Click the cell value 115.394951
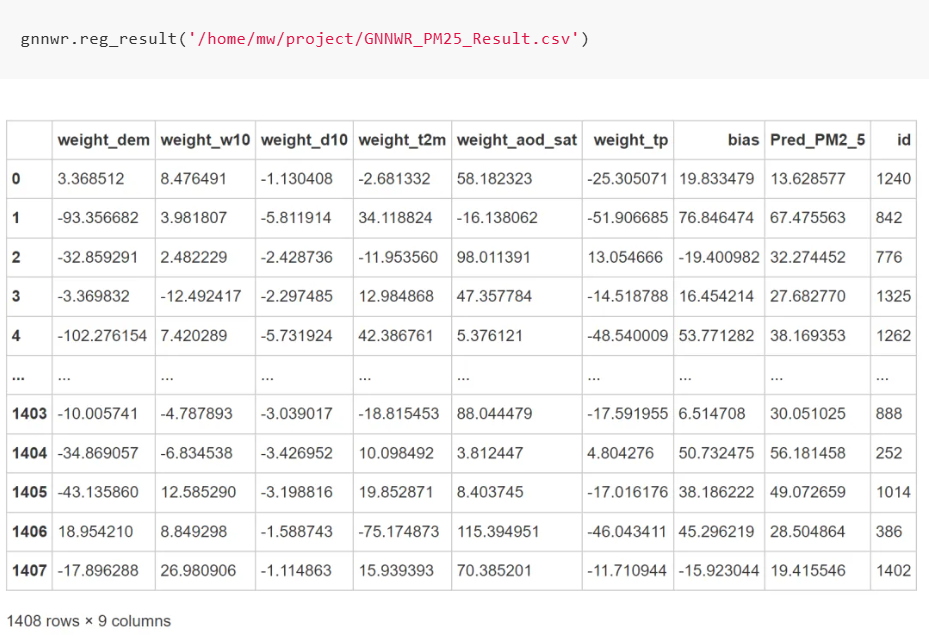This screenshot has width=929, height=637. [x=498, y=532]
